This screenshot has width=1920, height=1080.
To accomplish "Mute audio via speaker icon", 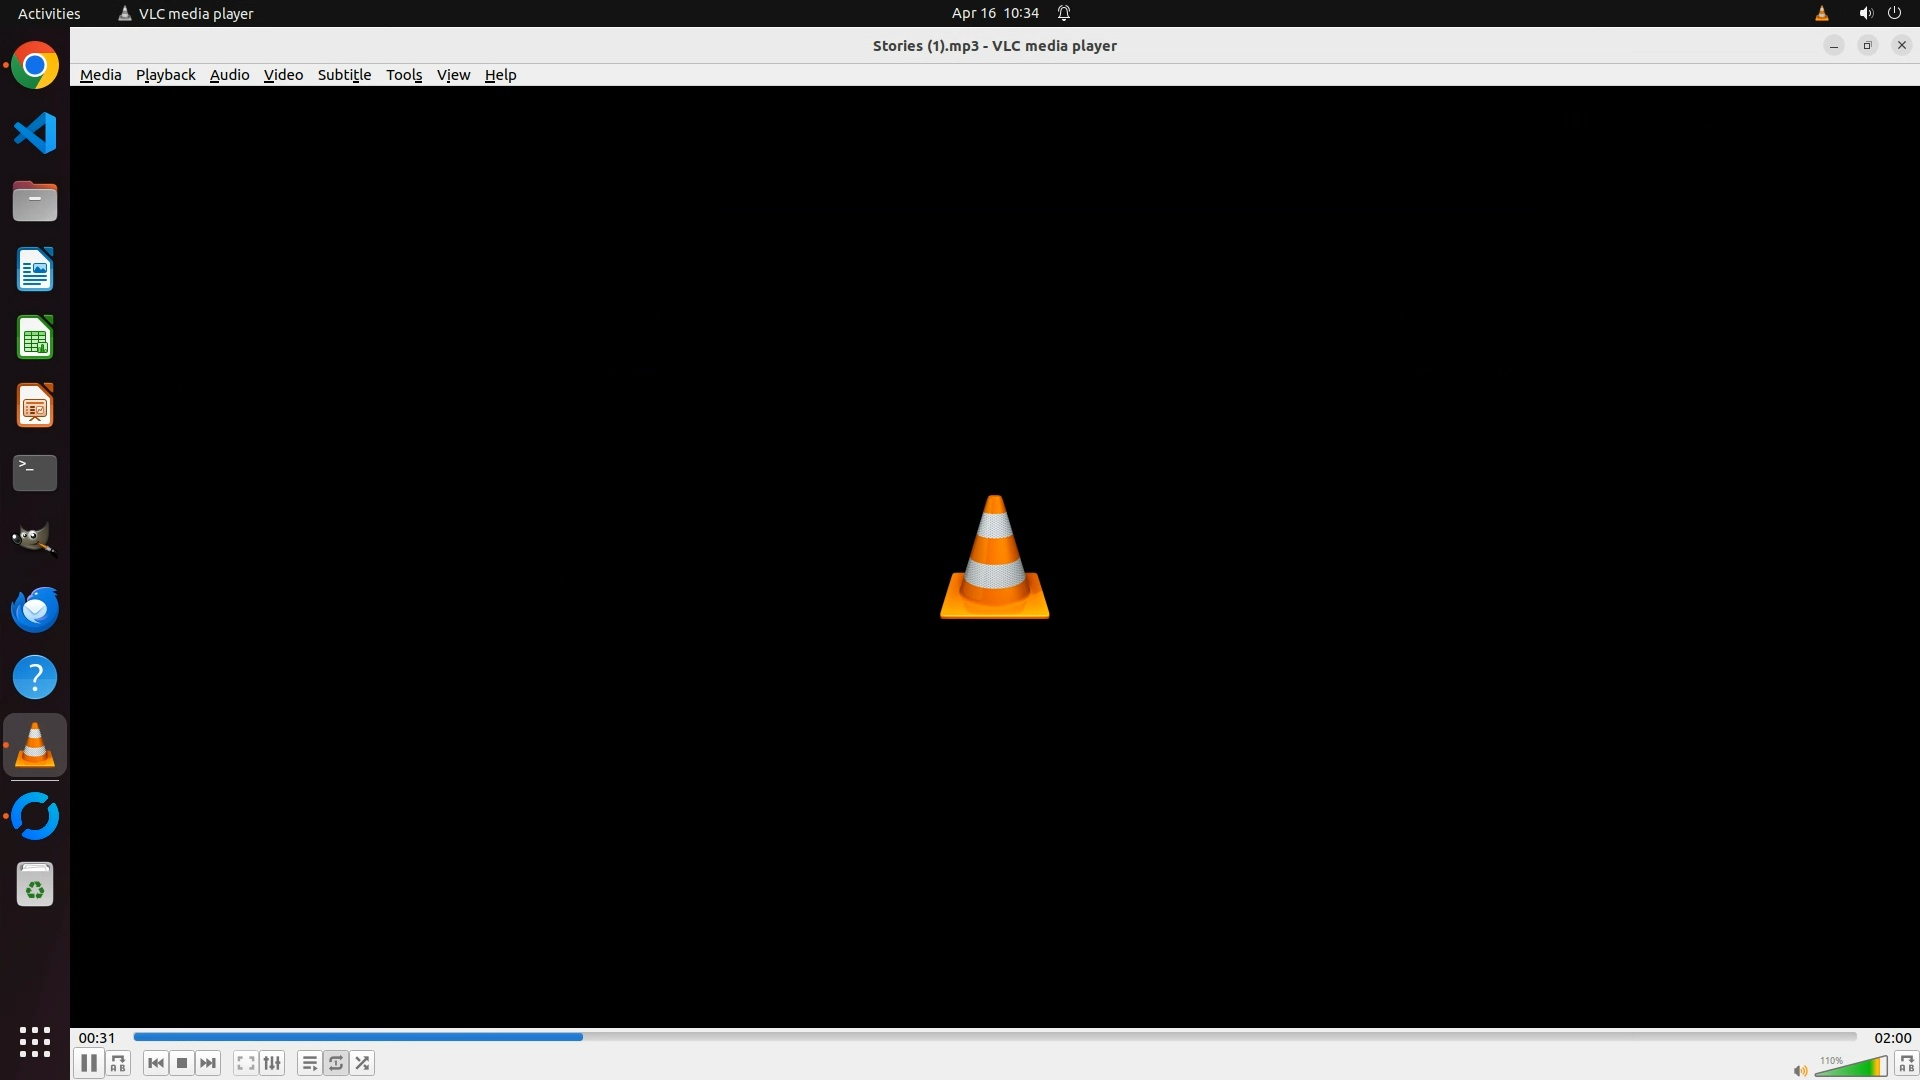I will (1800, 1070).
